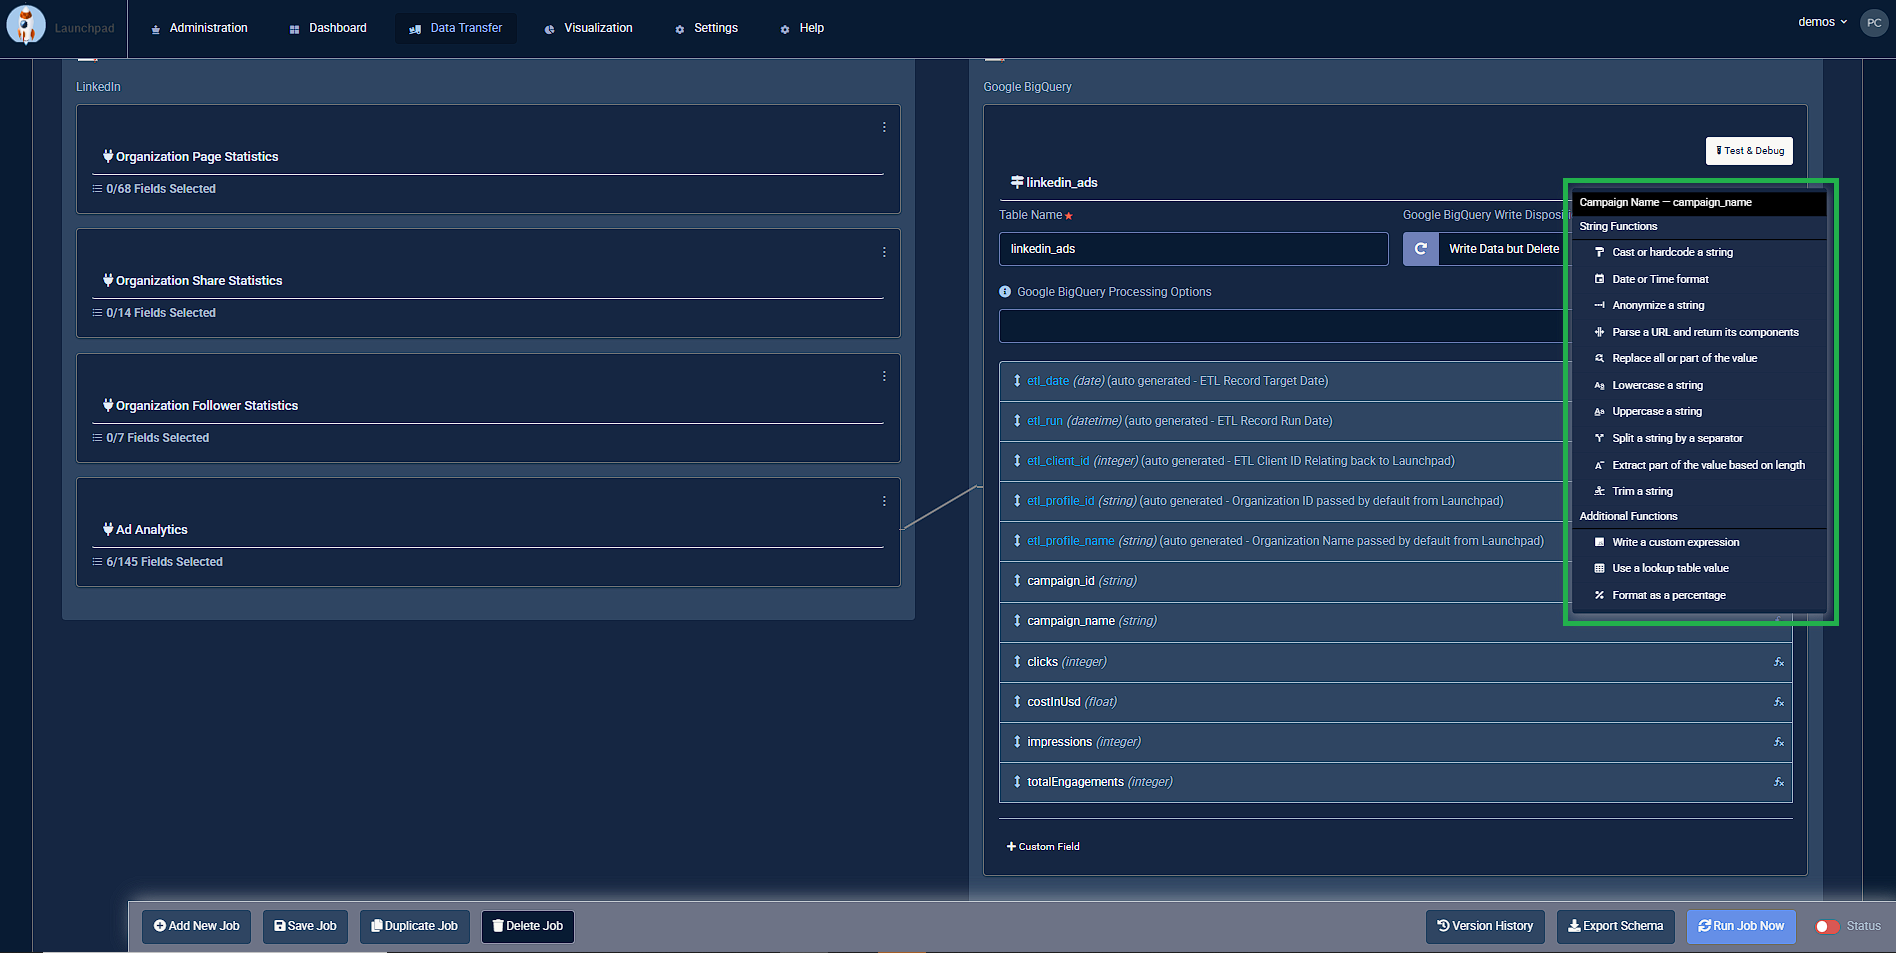Go to the Dashboard menu
This screenshot has width=1896, height=953.
(x=328, y=28)
